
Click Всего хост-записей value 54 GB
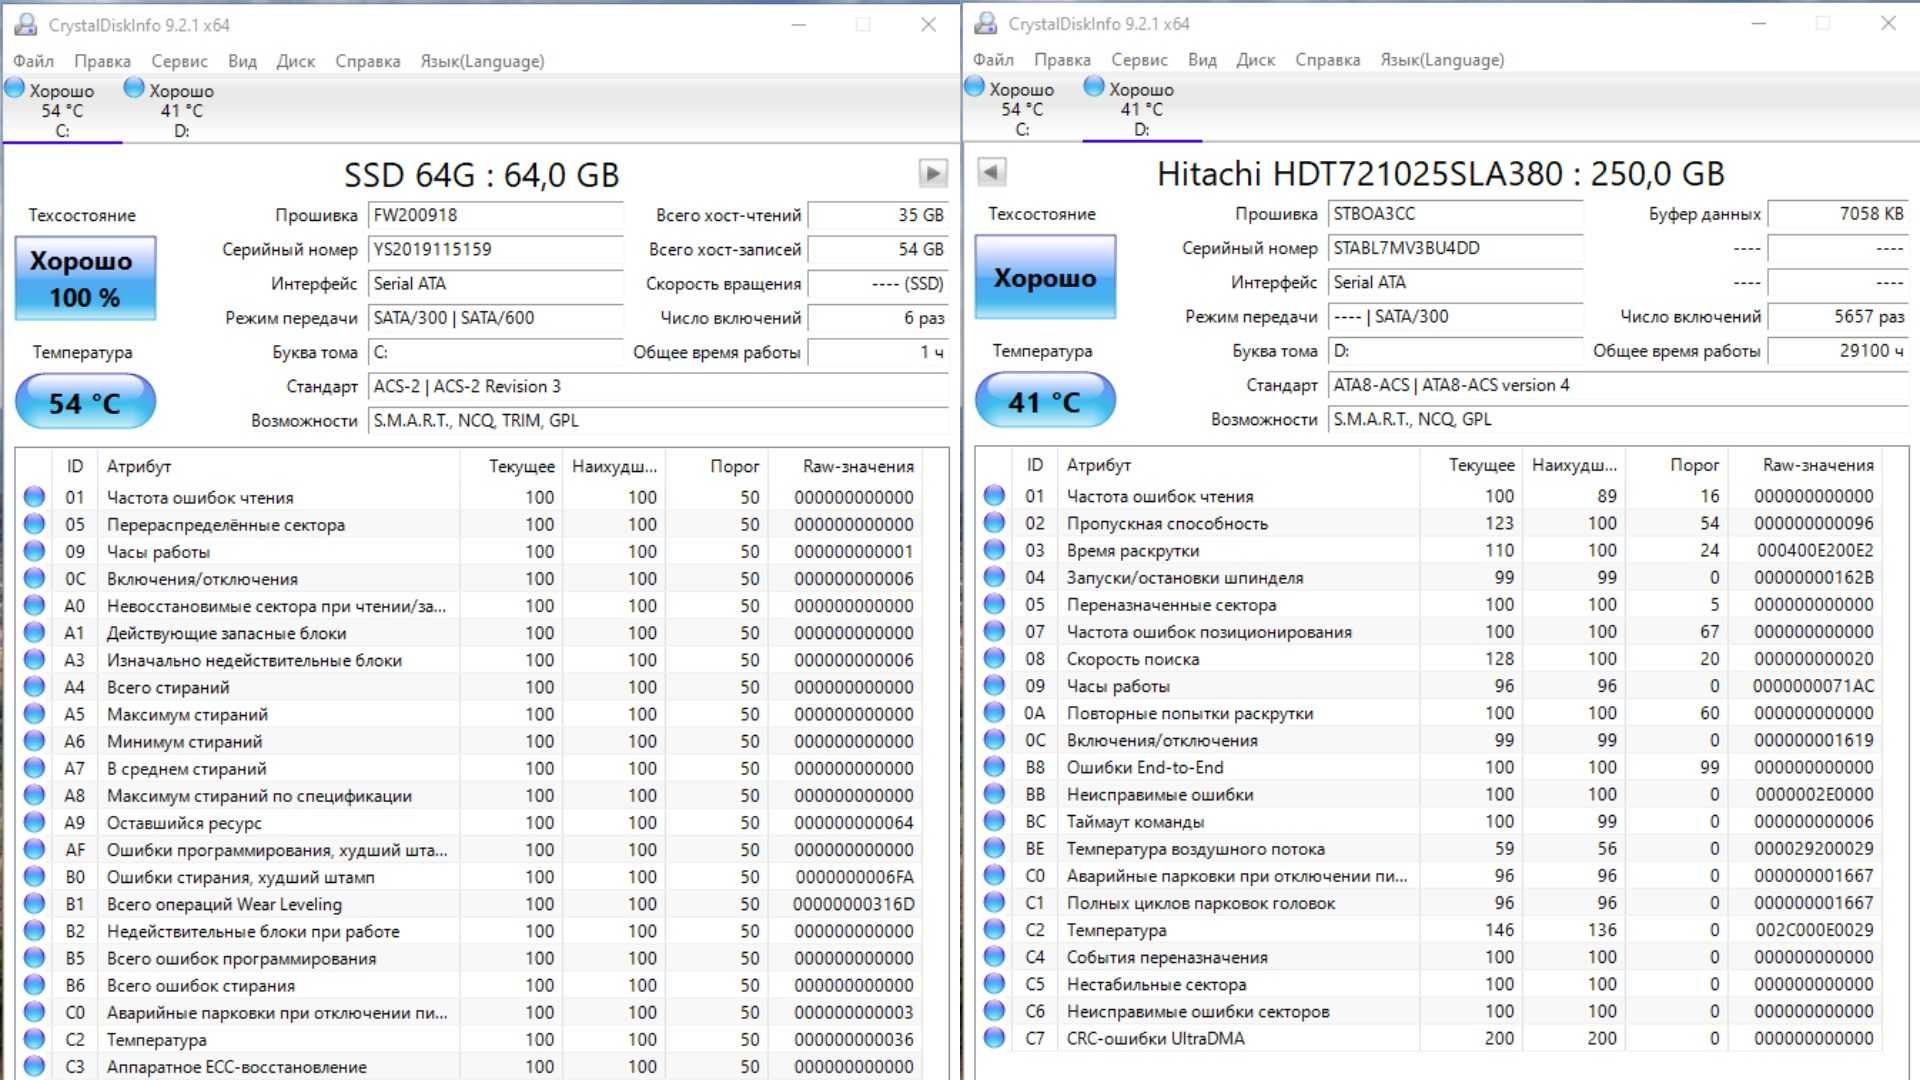878,249
